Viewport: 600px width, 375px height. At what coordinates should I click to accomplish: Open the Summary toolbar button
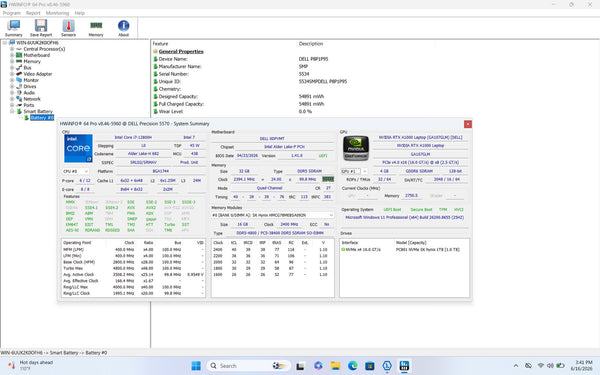[13, 28]
